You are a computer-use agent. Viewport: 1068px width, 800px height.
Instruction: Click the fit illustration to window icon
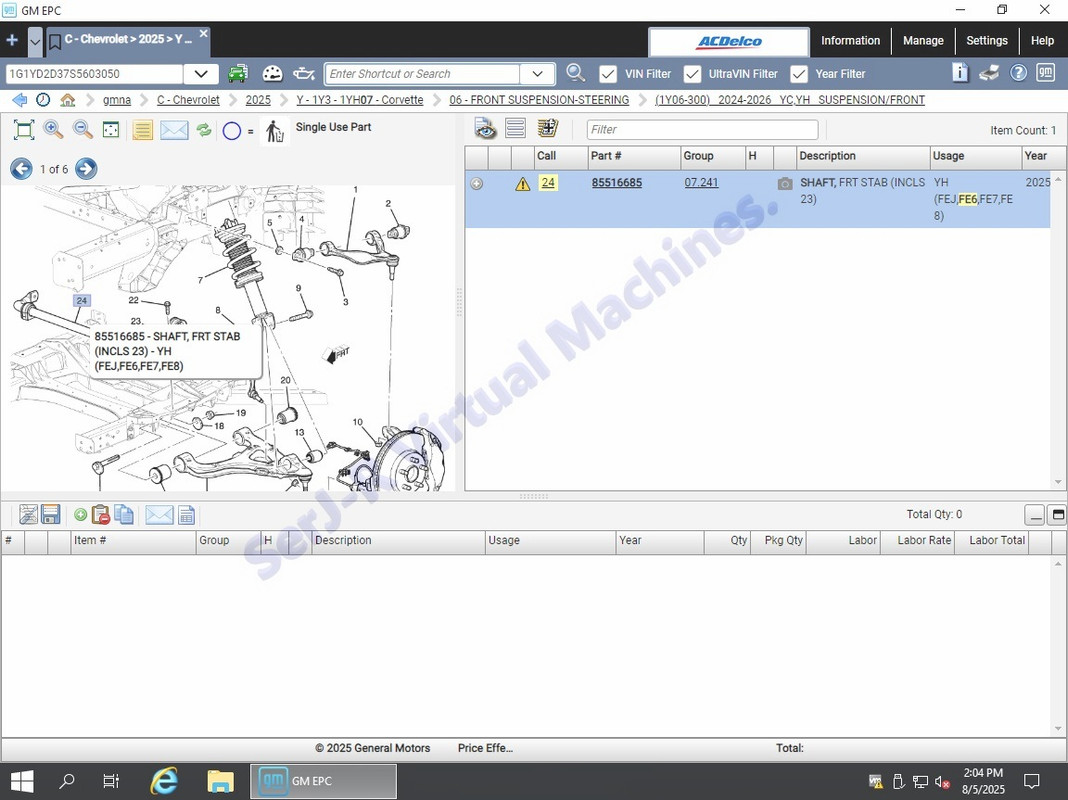24,129
